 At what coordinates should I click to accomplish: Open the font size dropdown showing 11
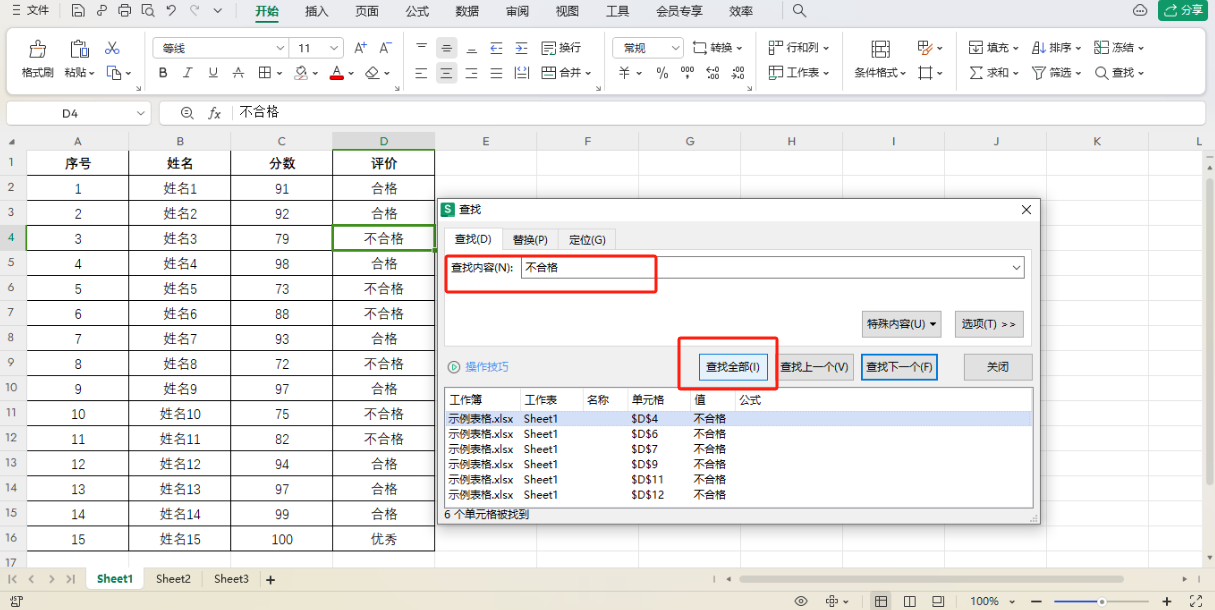coord(334,48)
